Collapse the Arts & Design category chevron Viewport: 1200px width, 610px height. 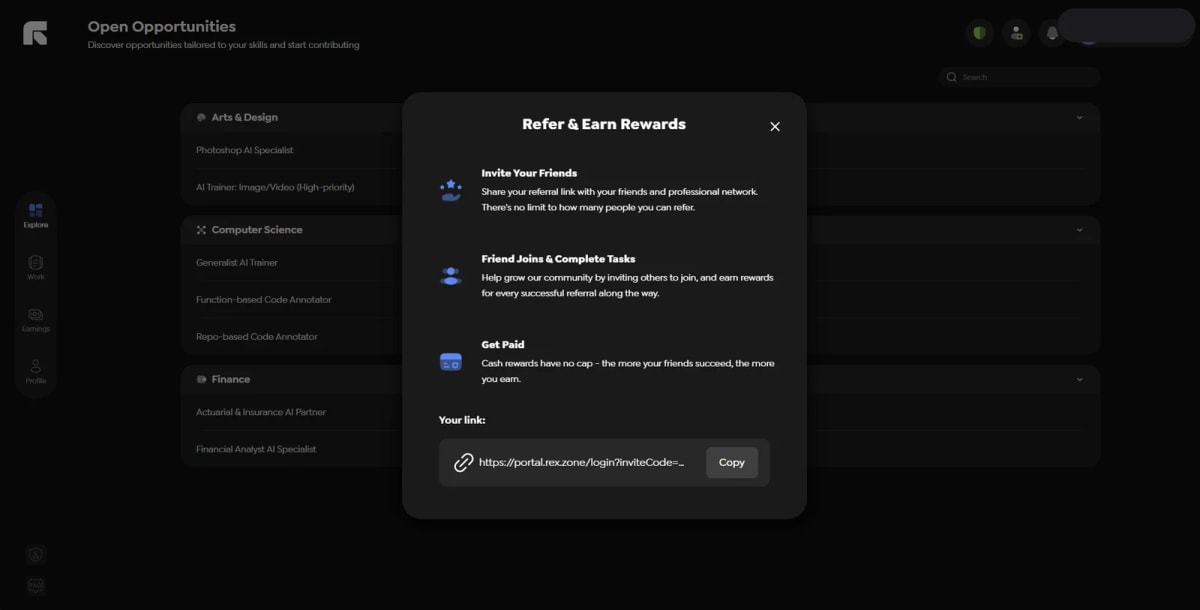pyautogui.click(x=1079, y=117)
